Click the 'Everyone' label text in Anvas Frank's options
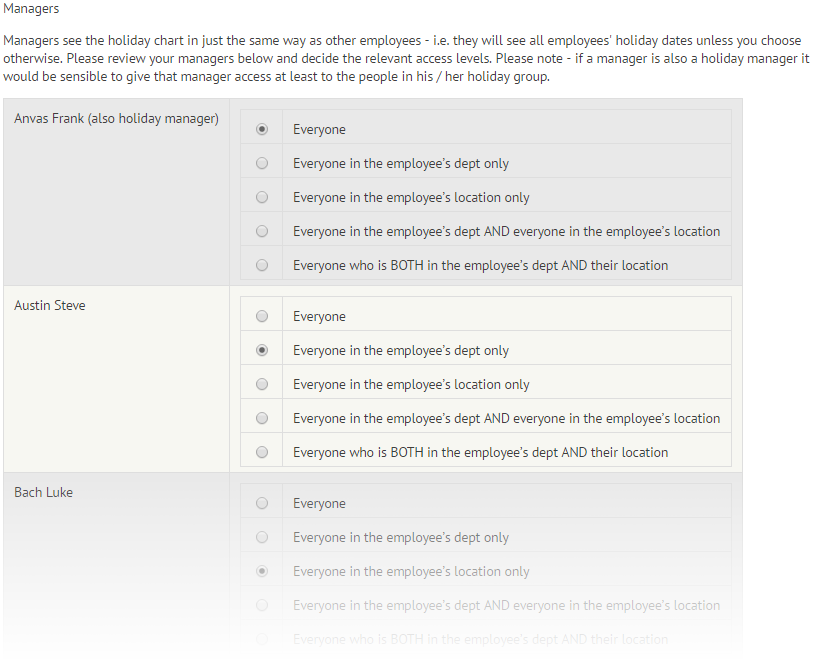The height and width of the screenshot is (659, 813). point(319,130)
